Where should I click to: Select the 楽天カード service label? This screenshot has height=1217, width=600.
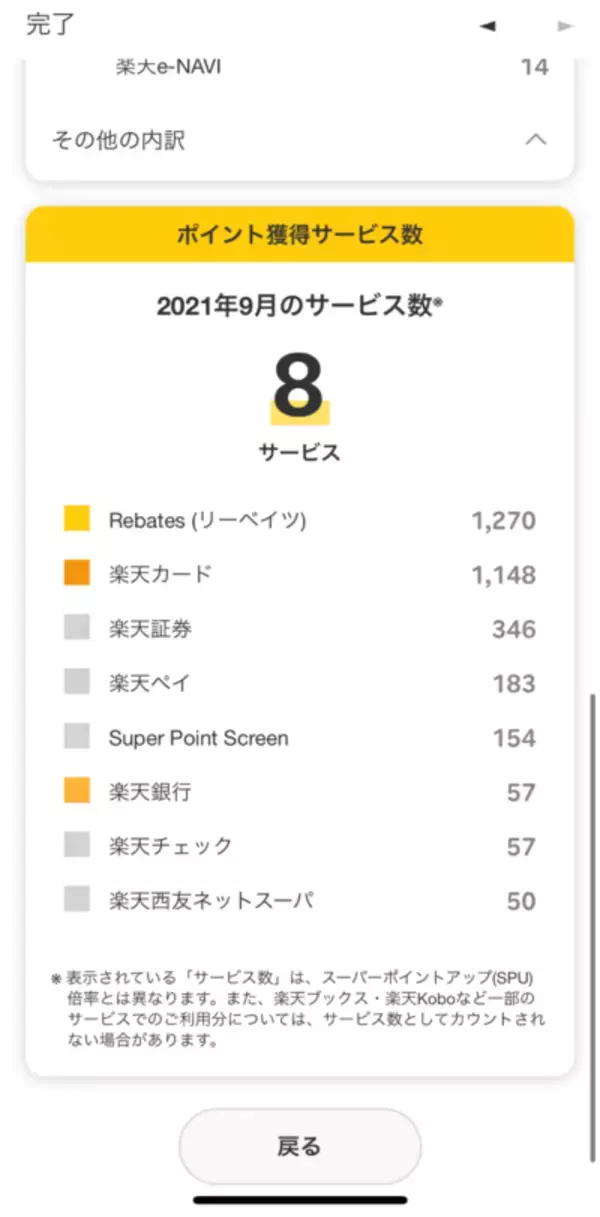(x=160, y=574)
